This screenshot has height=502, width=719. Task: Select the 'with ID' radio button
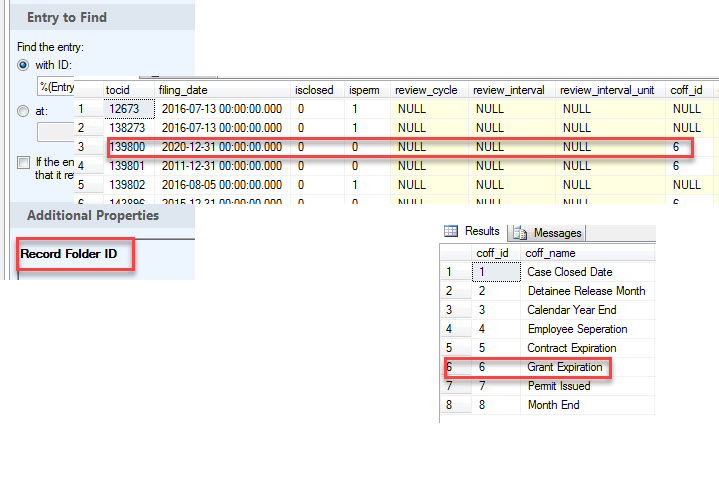pos(23,65)
